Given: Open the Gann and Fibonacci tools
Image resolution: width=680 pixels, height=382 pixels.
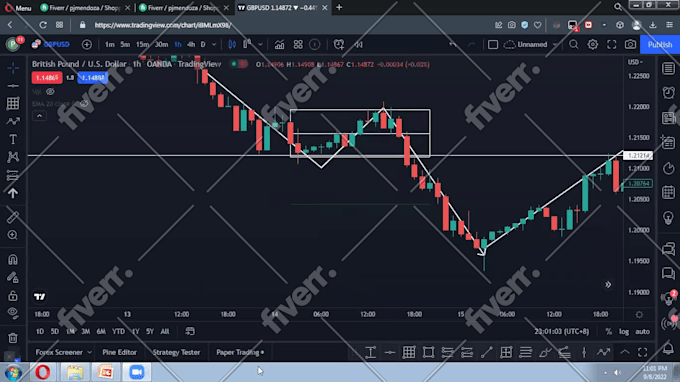Looking at the screenshot, I should (13, 103).
